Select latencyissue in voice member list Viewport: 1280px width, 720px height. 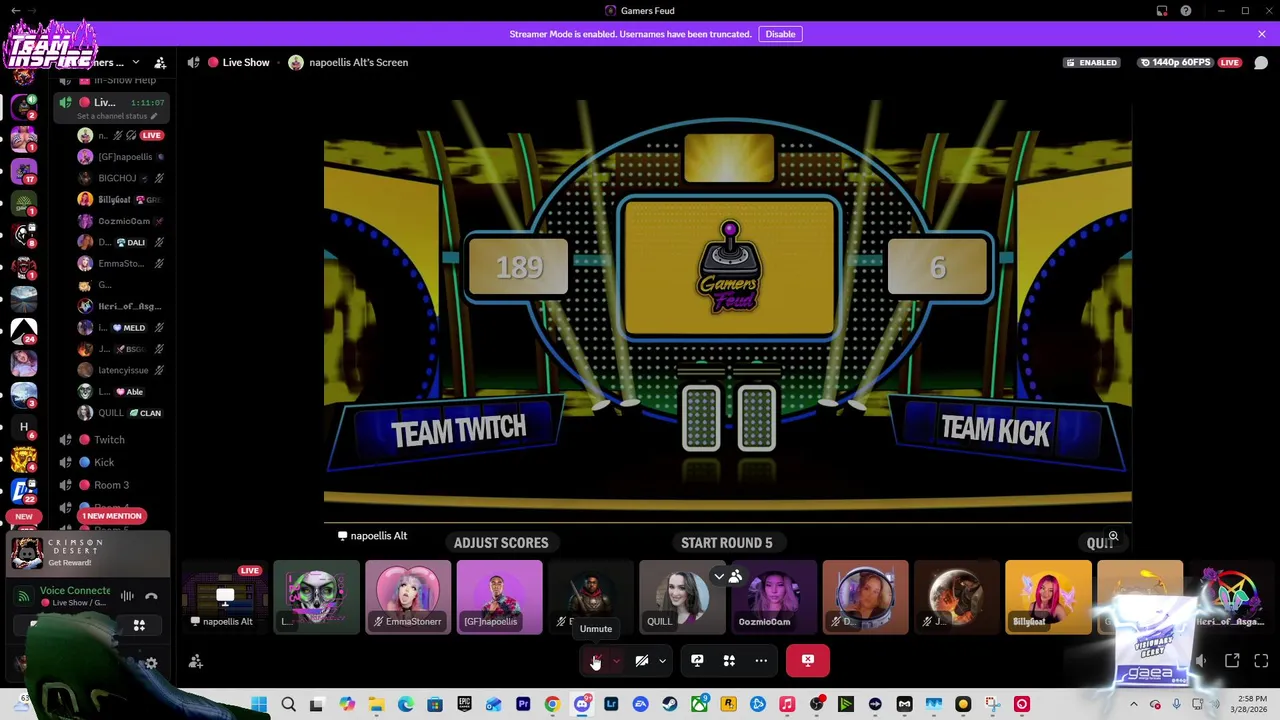(123, 370)
